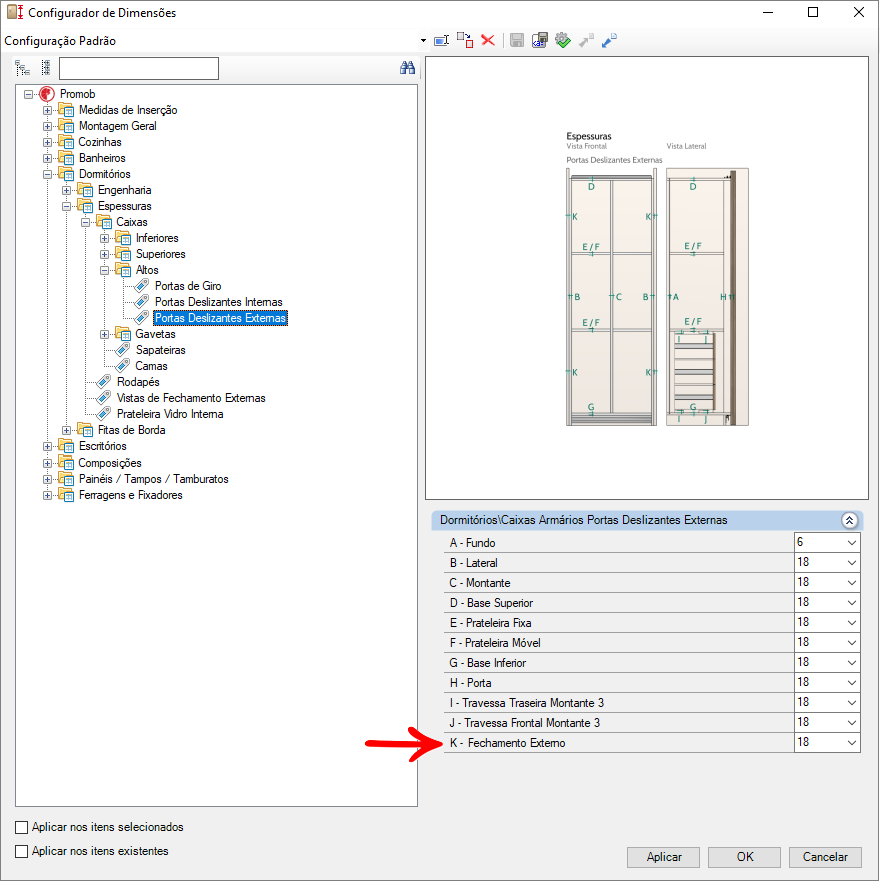Click the expand all tree icon
This screenshot has height=884, width=882.
click(22, 68)
